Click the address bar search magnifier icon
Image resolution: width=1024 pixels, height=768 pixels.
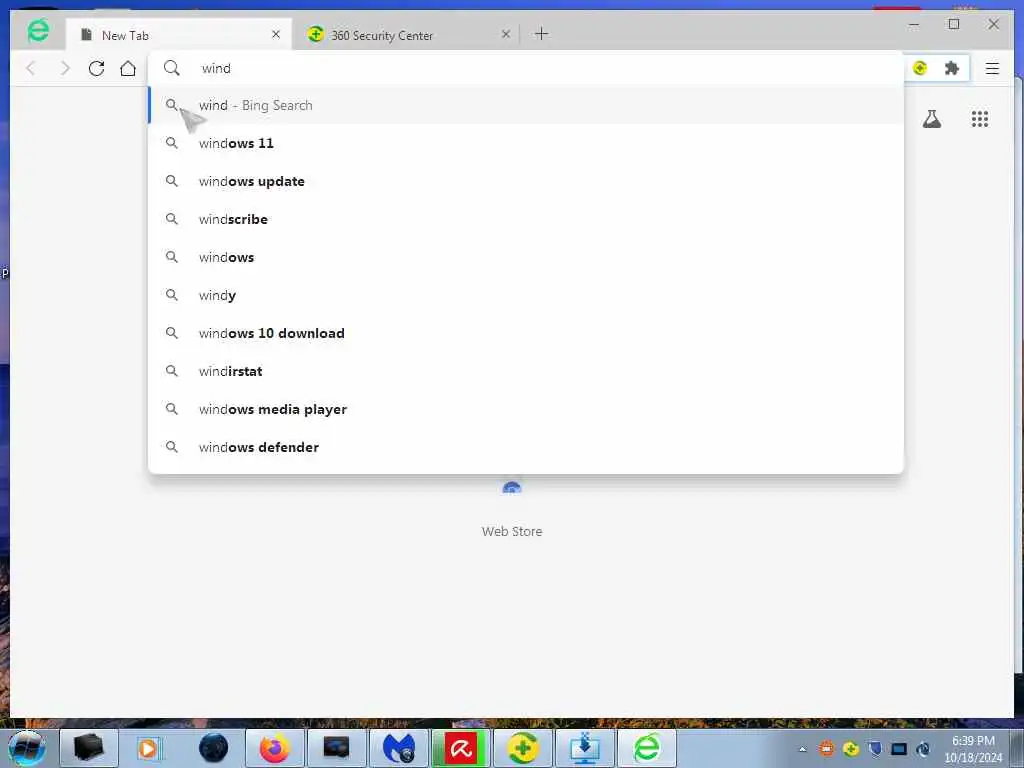[x=172, y=68]
